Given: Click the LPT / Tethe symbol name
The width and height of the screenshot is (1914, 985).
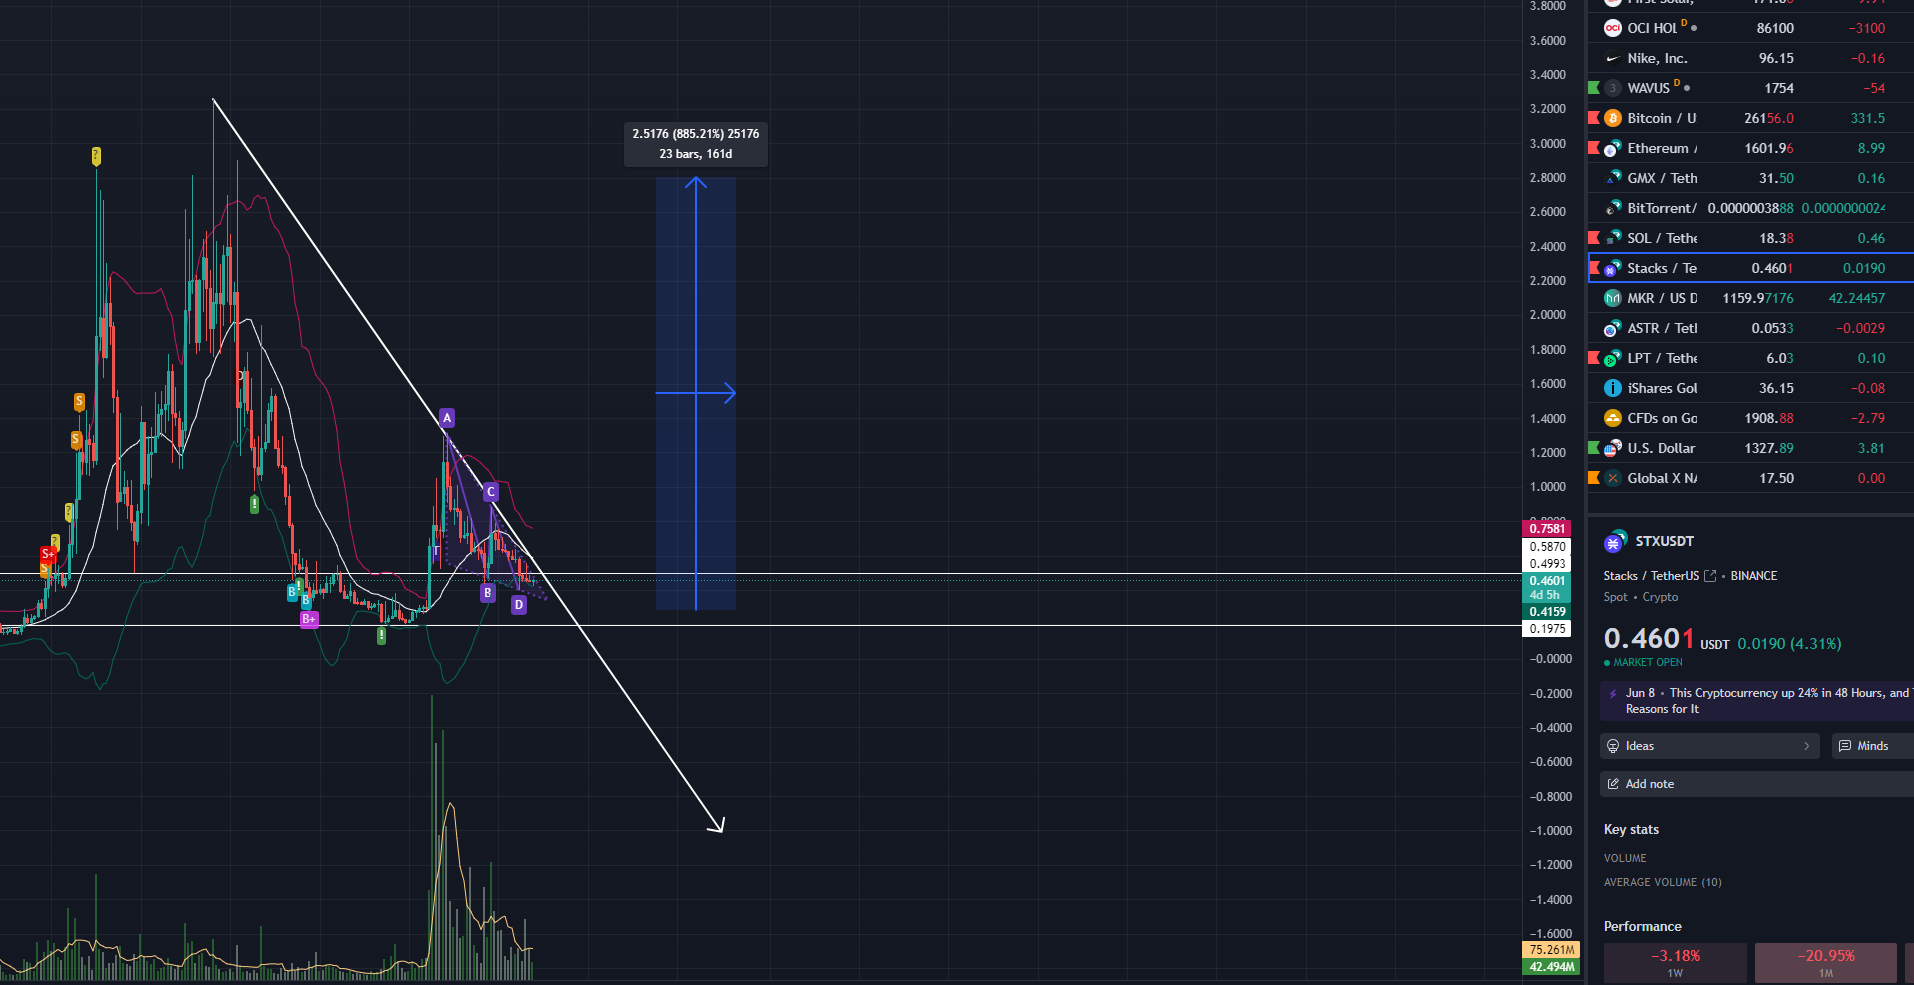Looking at the screenshot, I should (x=1662, y=358).
